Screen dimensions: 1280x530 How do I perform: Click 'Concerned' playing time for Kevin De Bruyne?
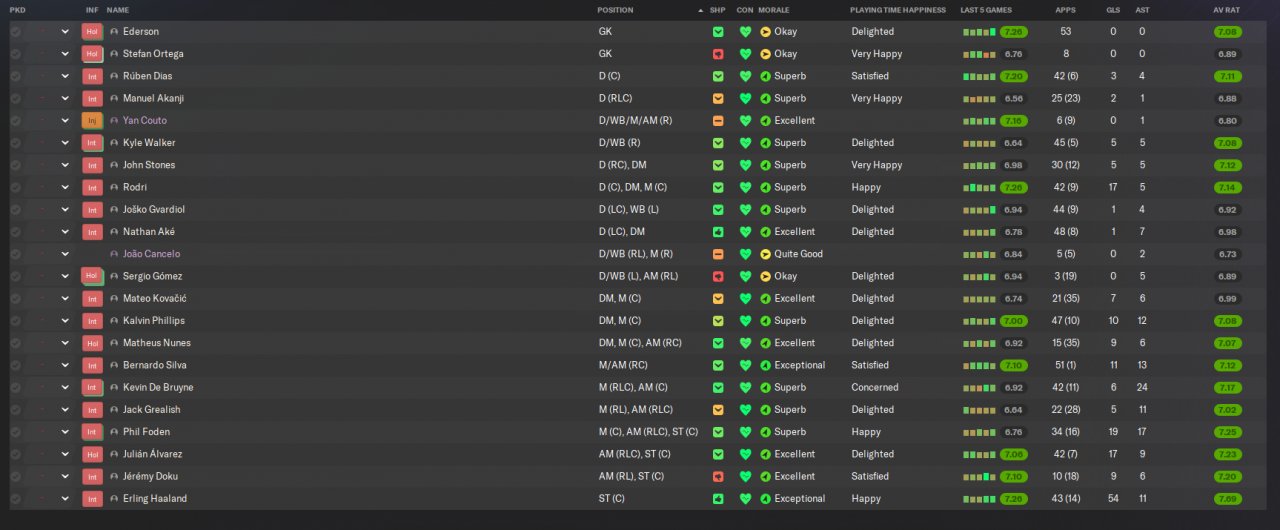pyautogui.click(x=875, y=387)
